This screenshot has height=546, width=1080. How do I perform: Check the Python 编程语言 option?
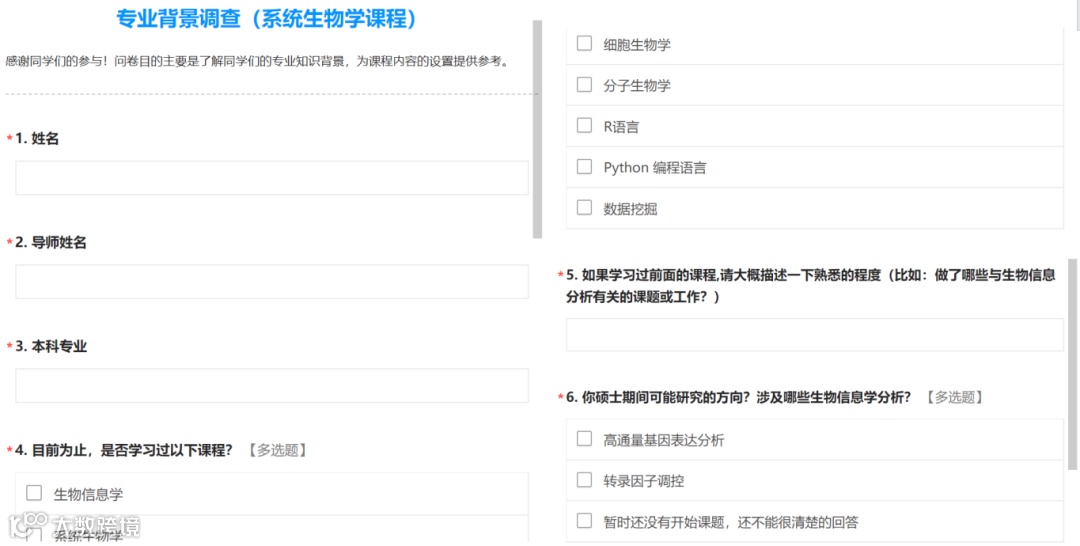pyautogui.click(x=584, y=167)
